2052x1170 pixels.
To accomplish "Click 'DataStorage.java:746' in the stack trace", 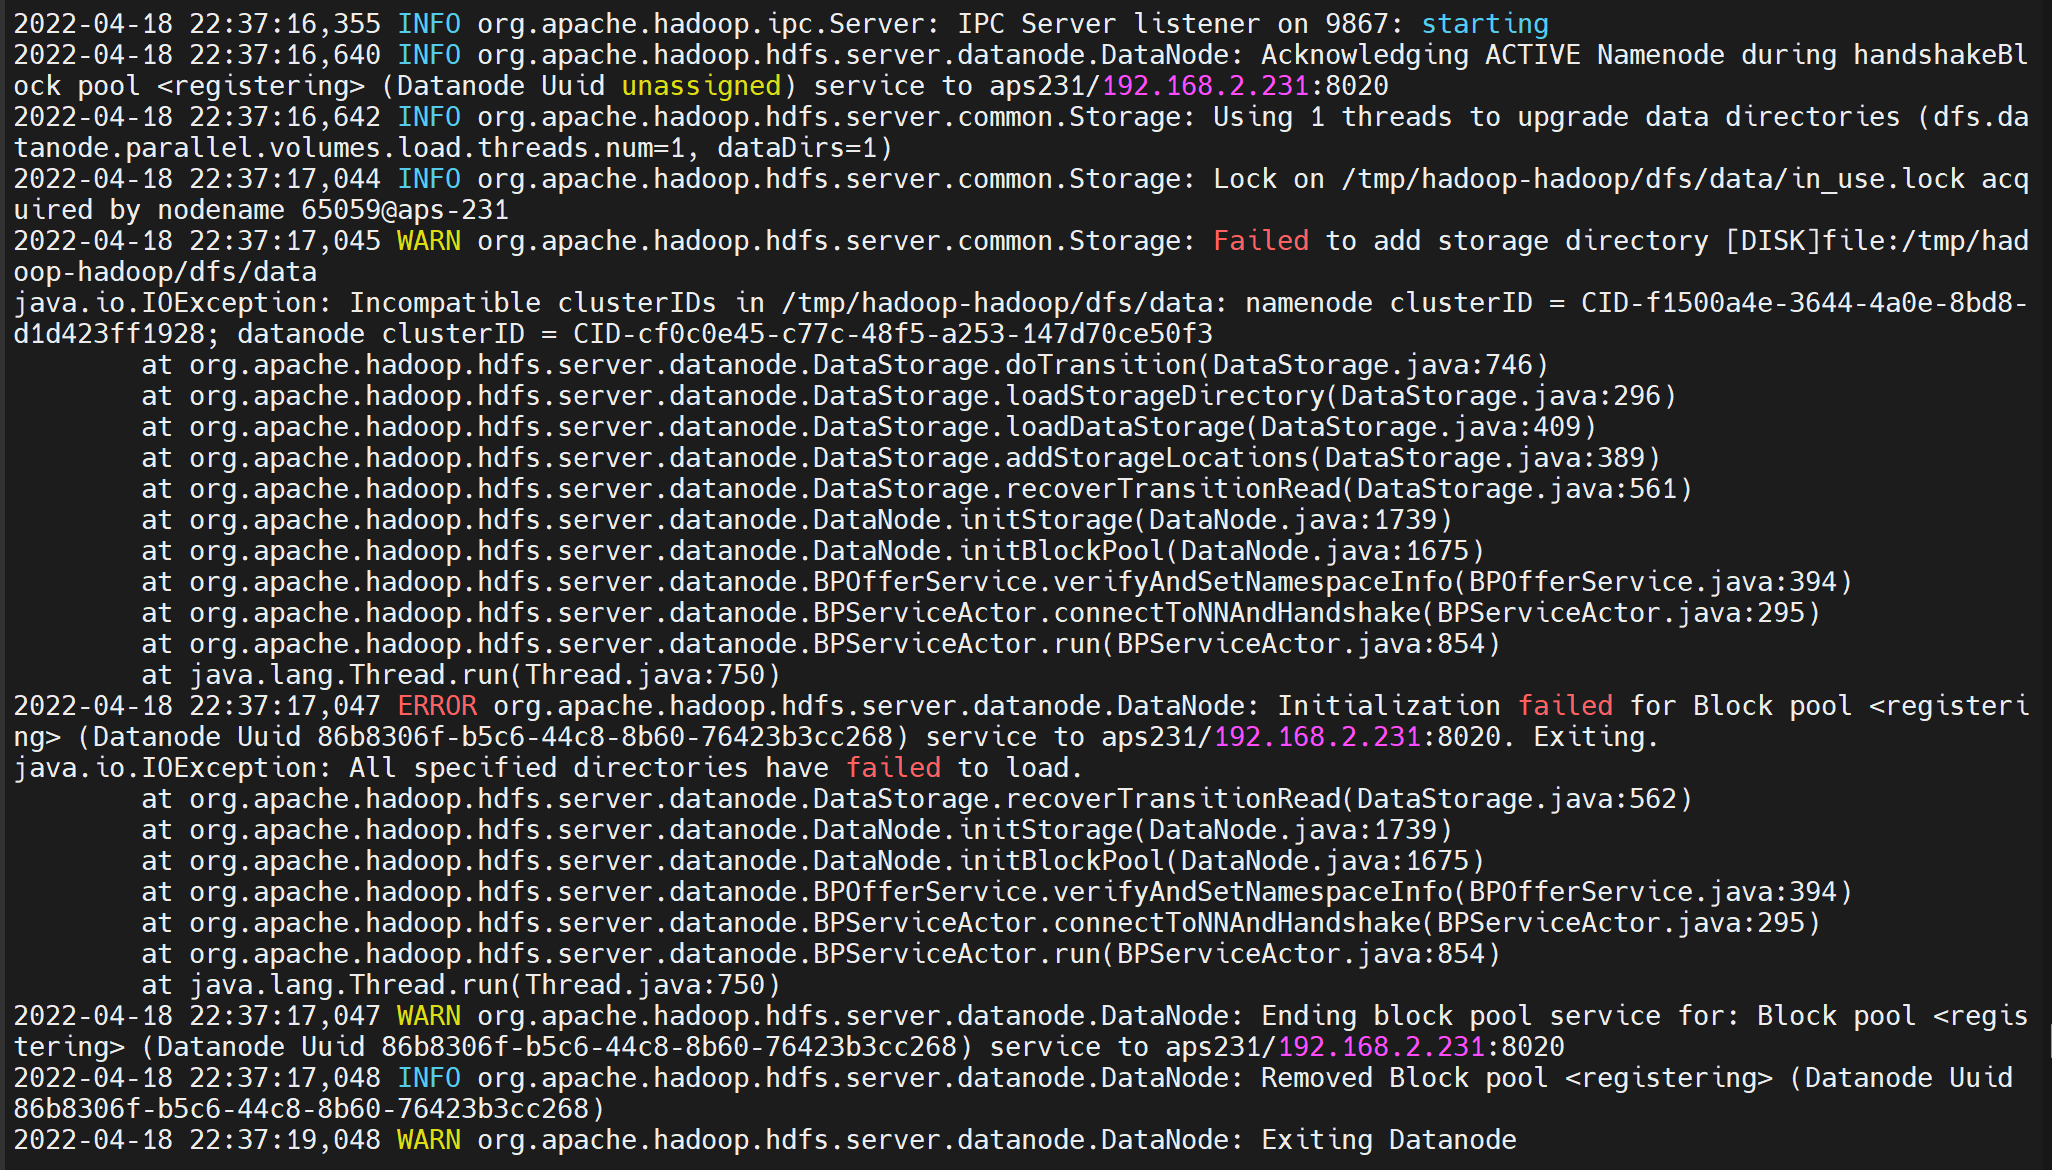I will [1372, 365].
